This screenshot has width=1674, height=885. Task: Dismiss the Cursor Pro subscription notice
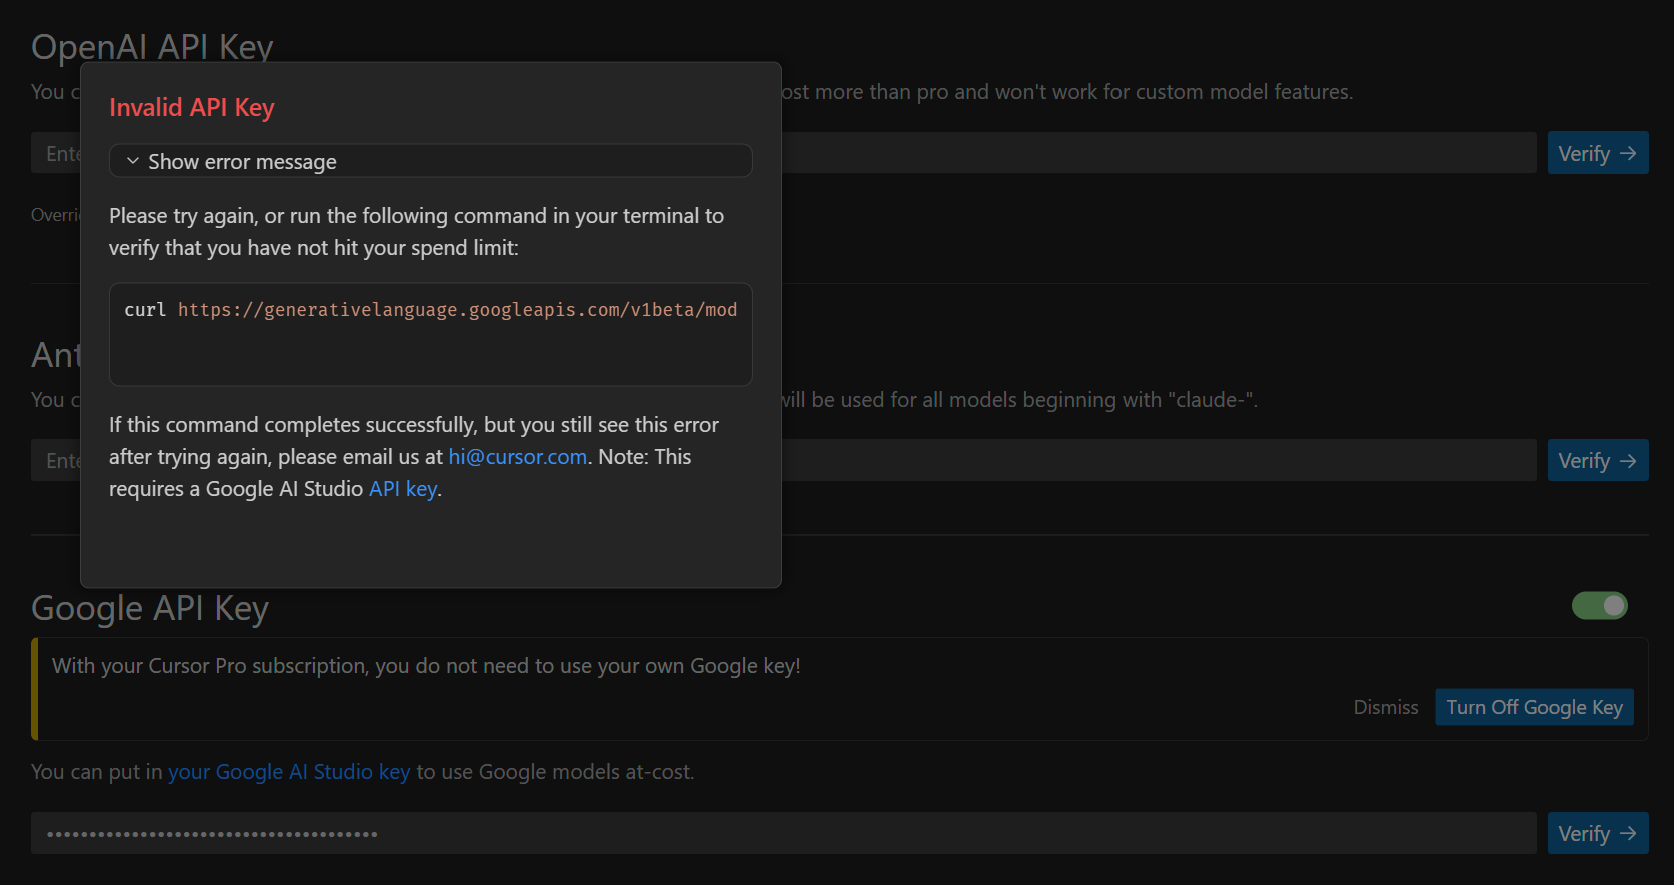point(1385,707)
